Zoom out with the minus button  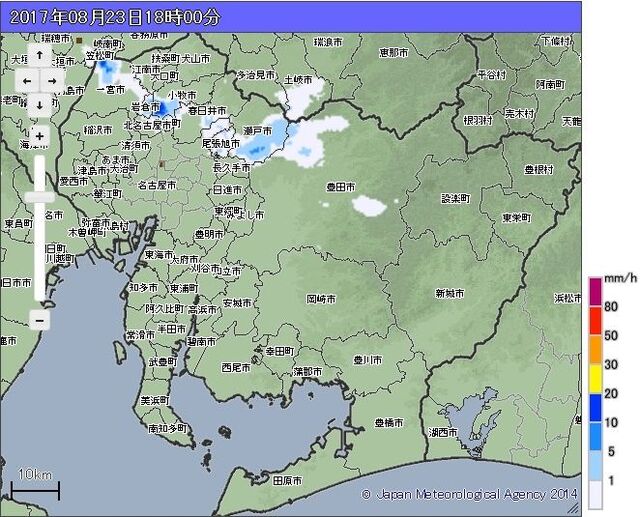40,320
